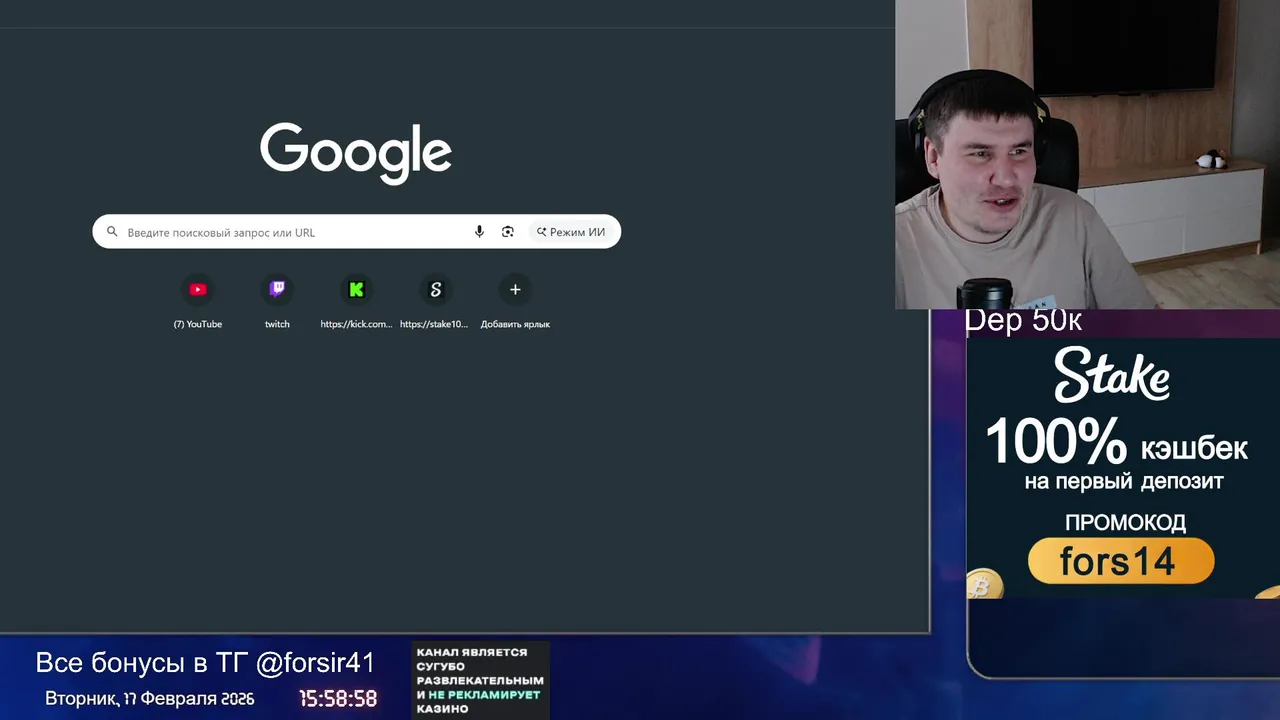
Task: Click the fors14 promo code button
Action: coord(1121,561)
